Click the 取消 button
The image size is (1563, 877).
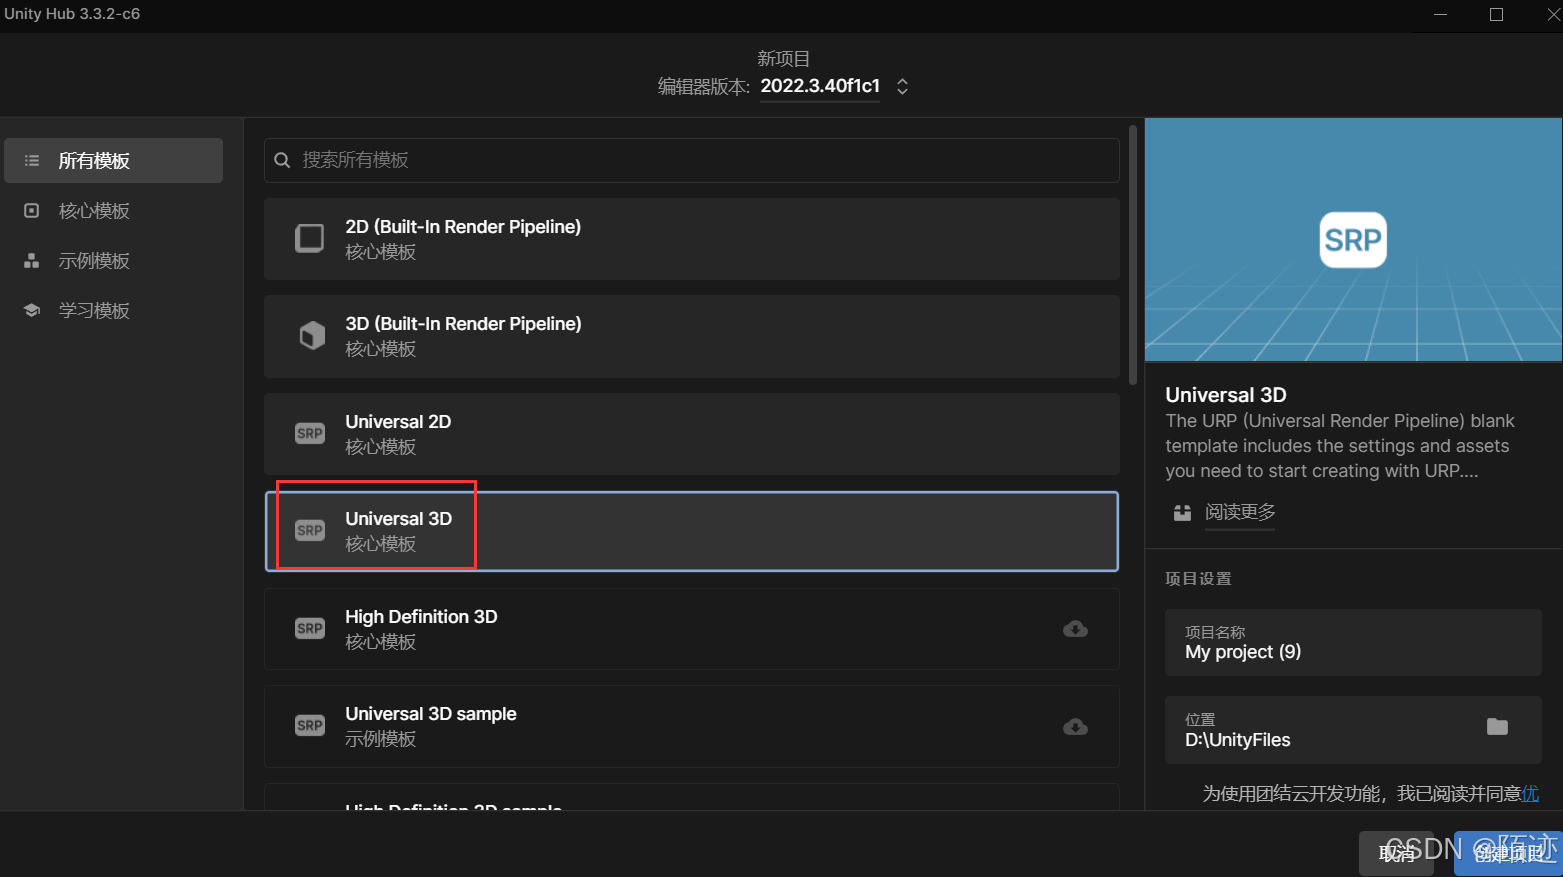point(1396,853)
